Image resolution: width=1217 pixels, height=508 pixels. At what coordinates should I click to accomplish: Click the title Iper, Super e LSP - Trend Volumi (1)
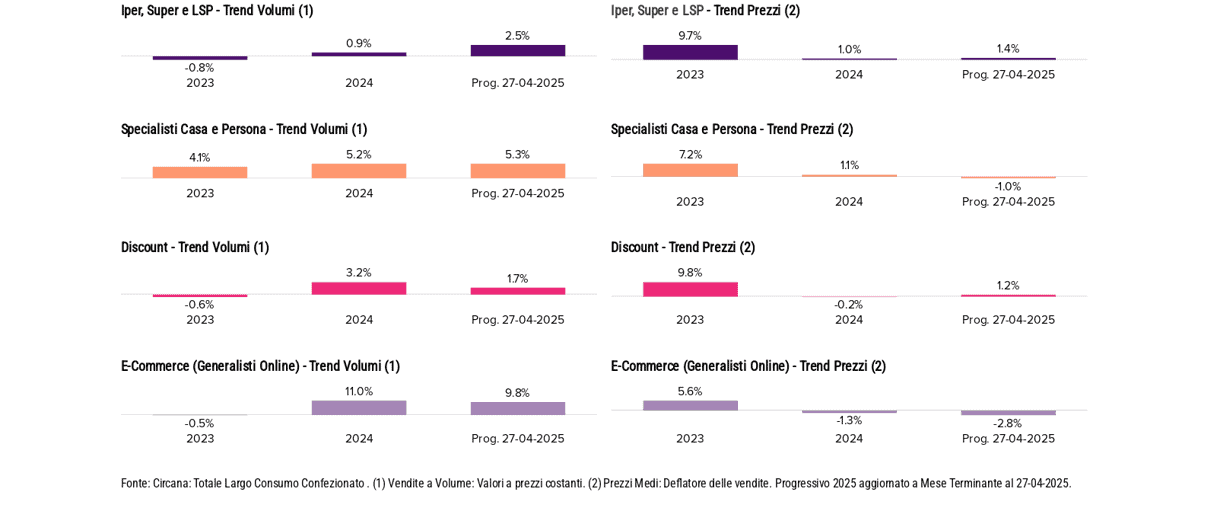[x=217, y=10]
